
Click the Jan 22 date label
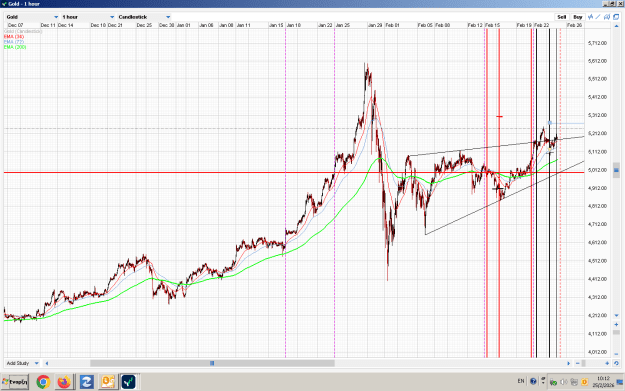pos(325,25)
